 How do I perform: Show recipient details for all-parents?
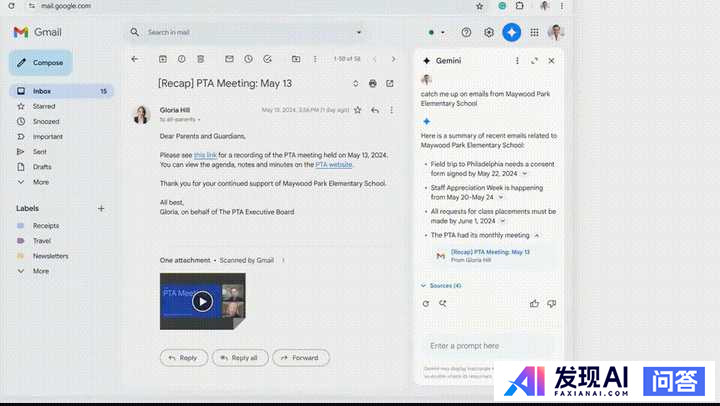[199, 119]
